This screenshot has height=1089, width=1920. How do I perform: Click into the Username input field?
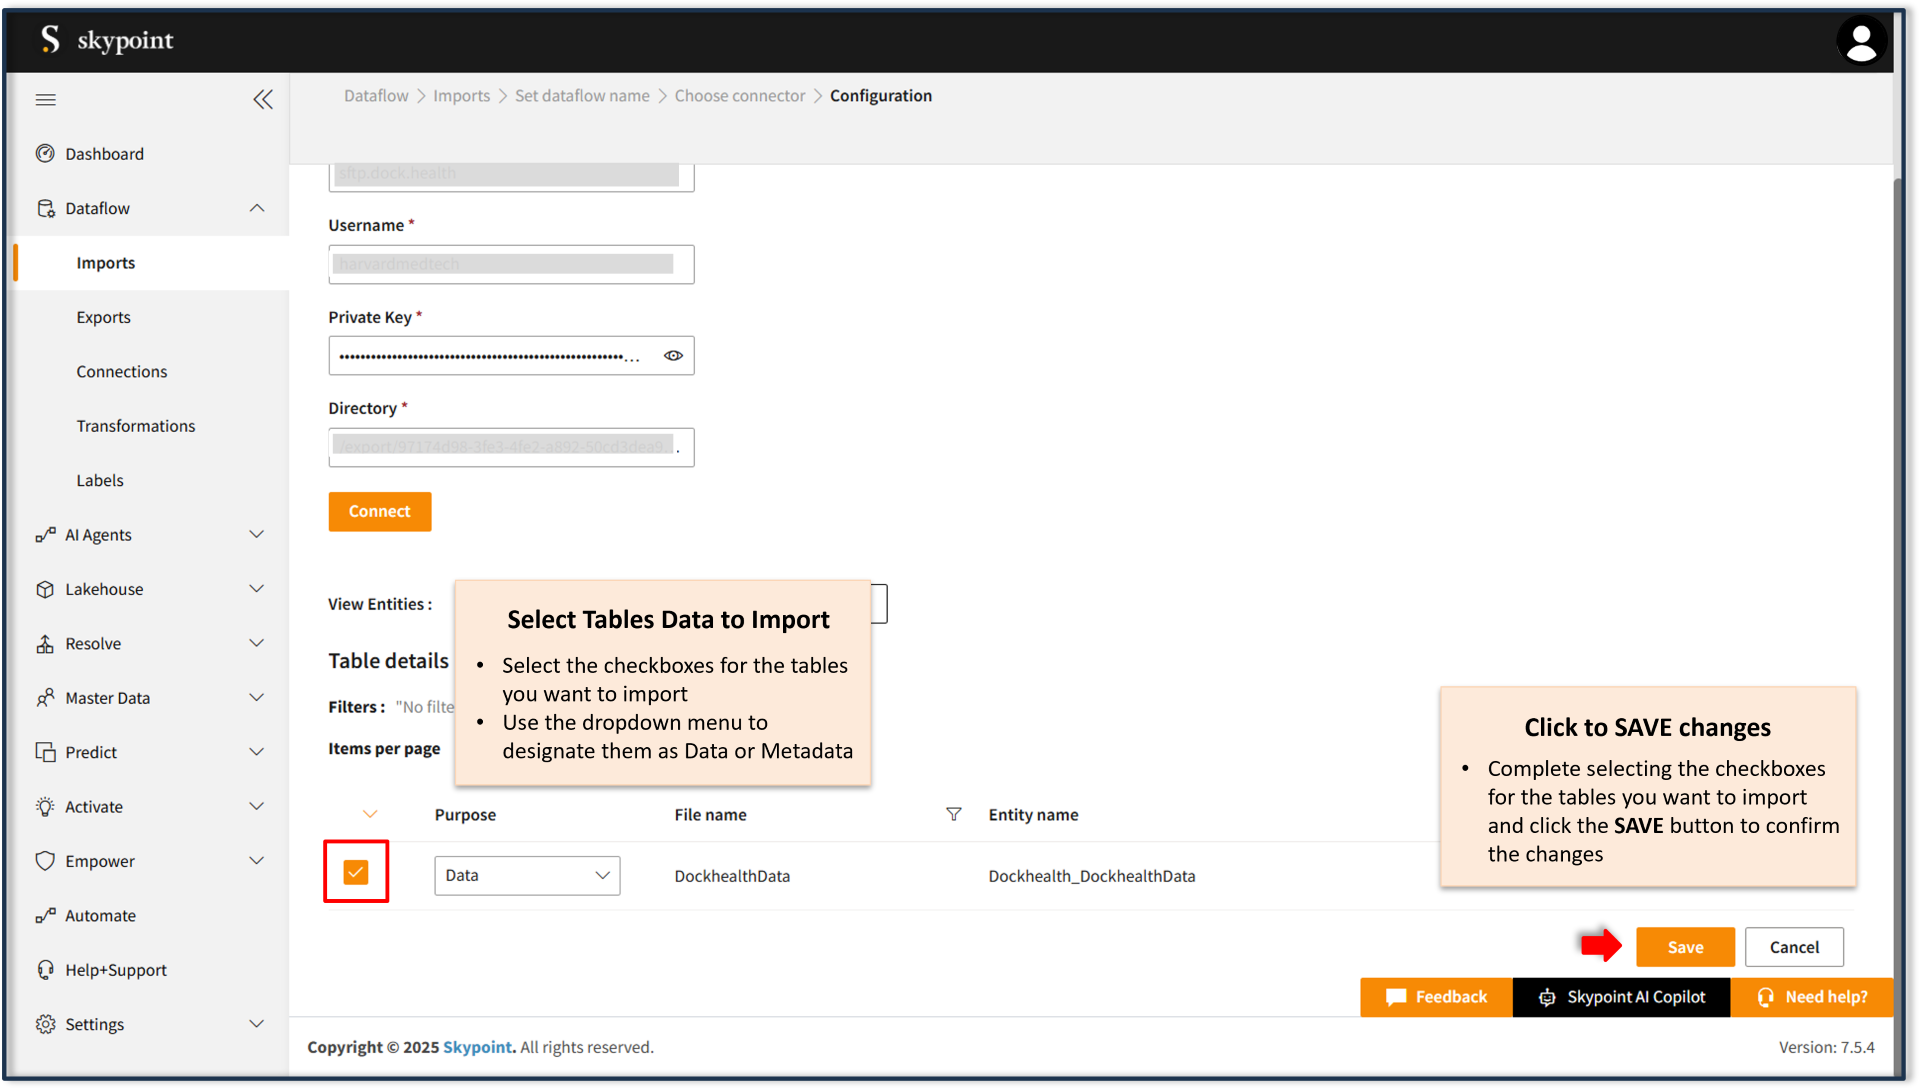(511, 265)
